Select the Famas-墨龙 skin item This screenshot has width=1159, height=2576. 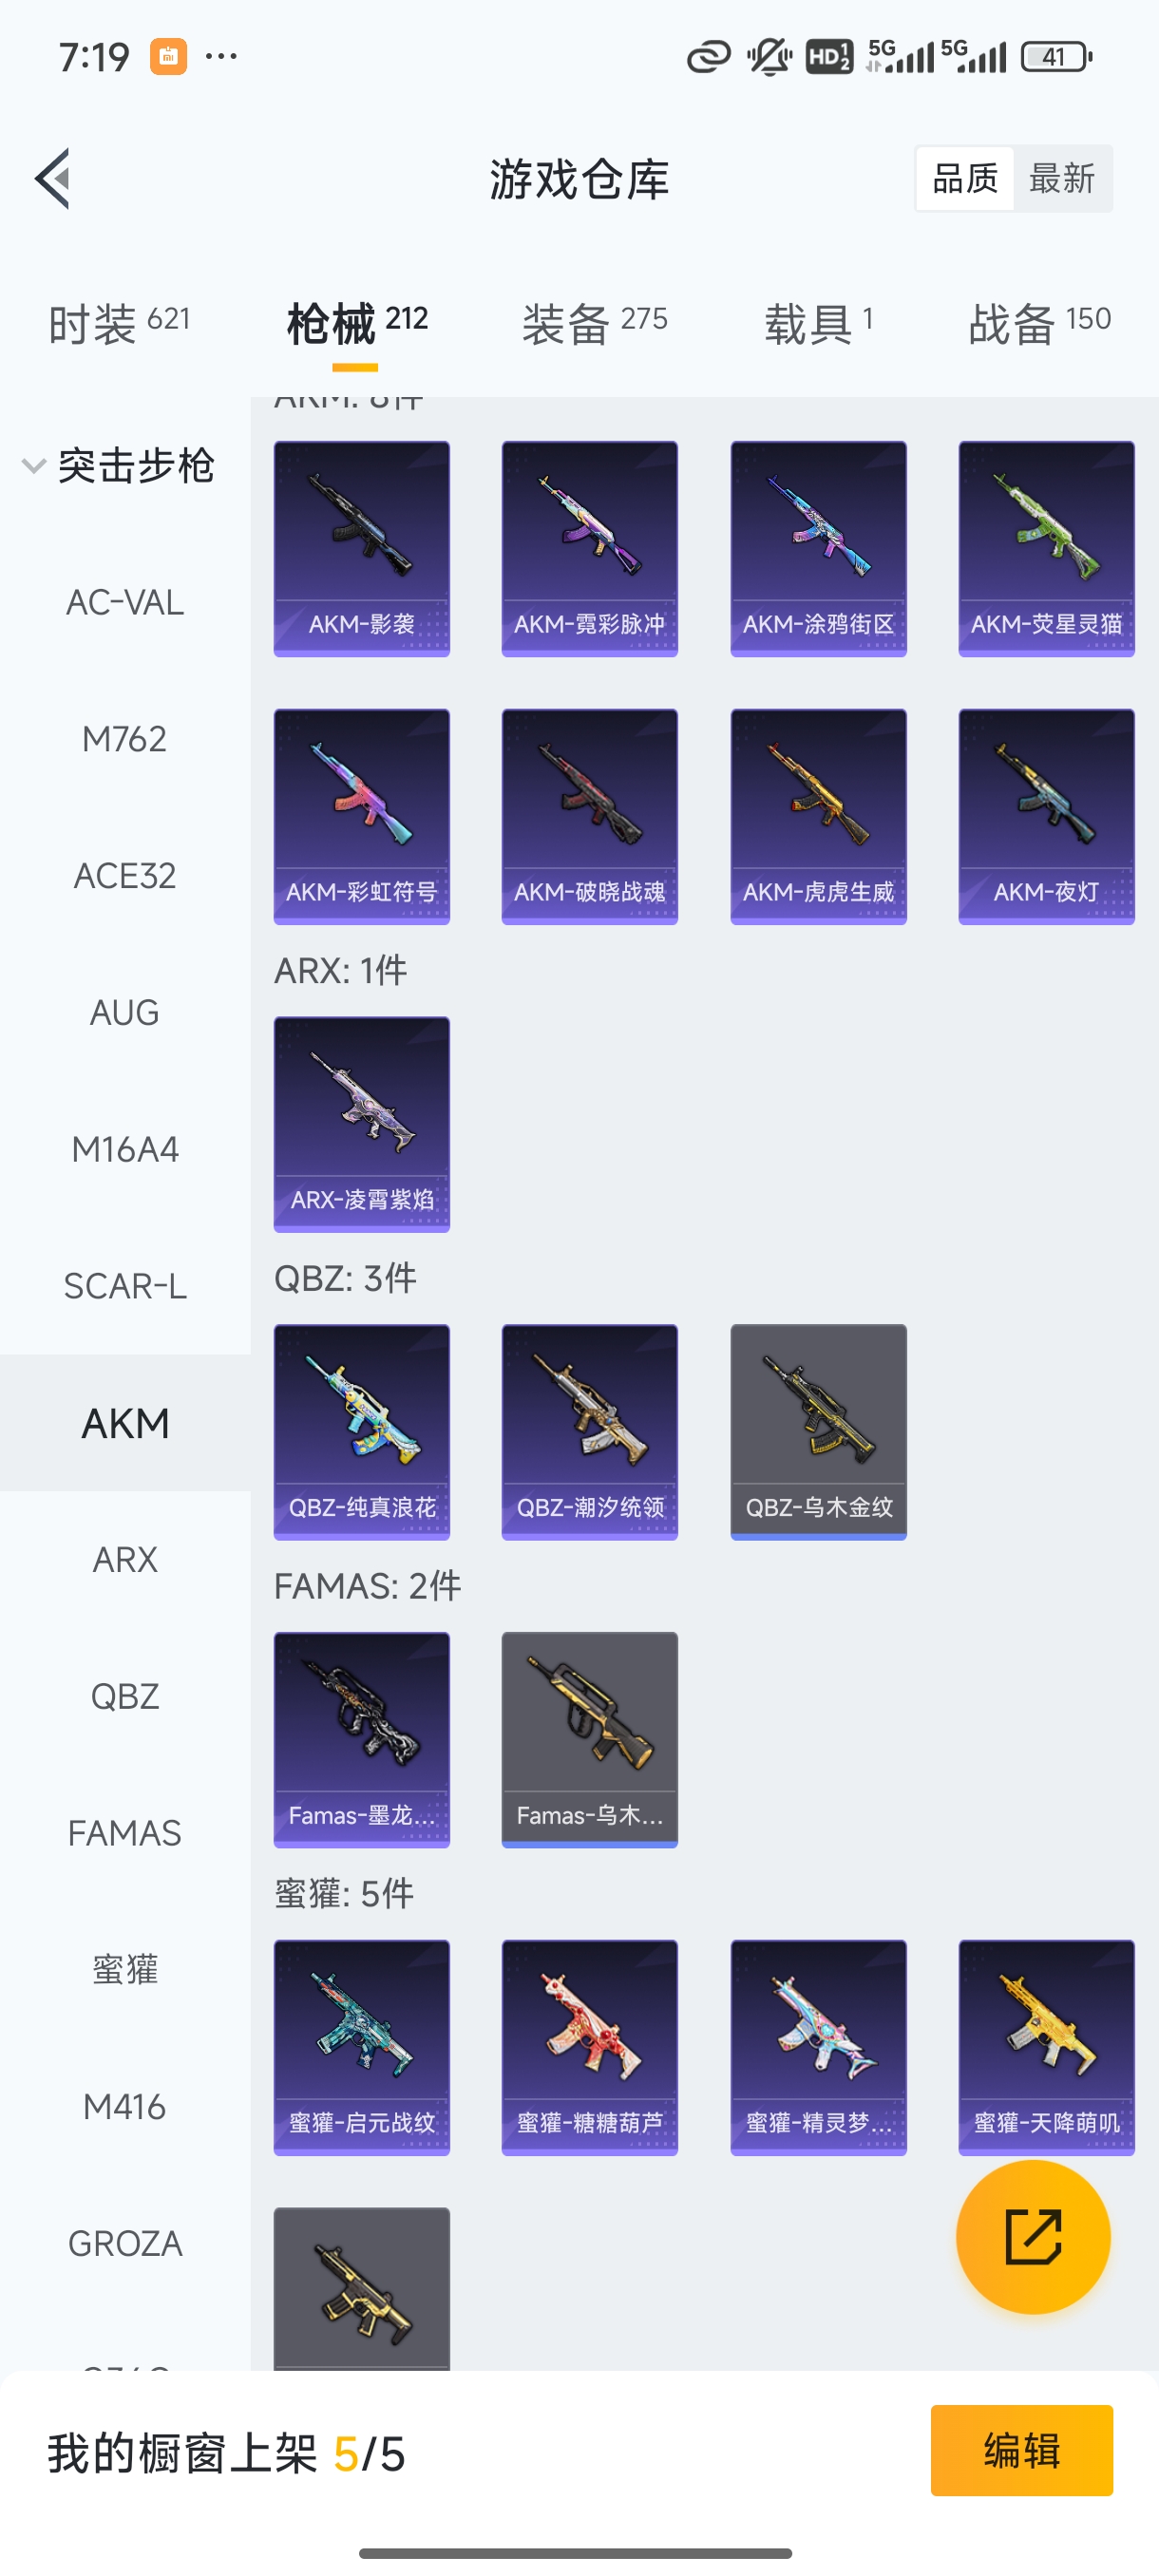coord(362,1740)
